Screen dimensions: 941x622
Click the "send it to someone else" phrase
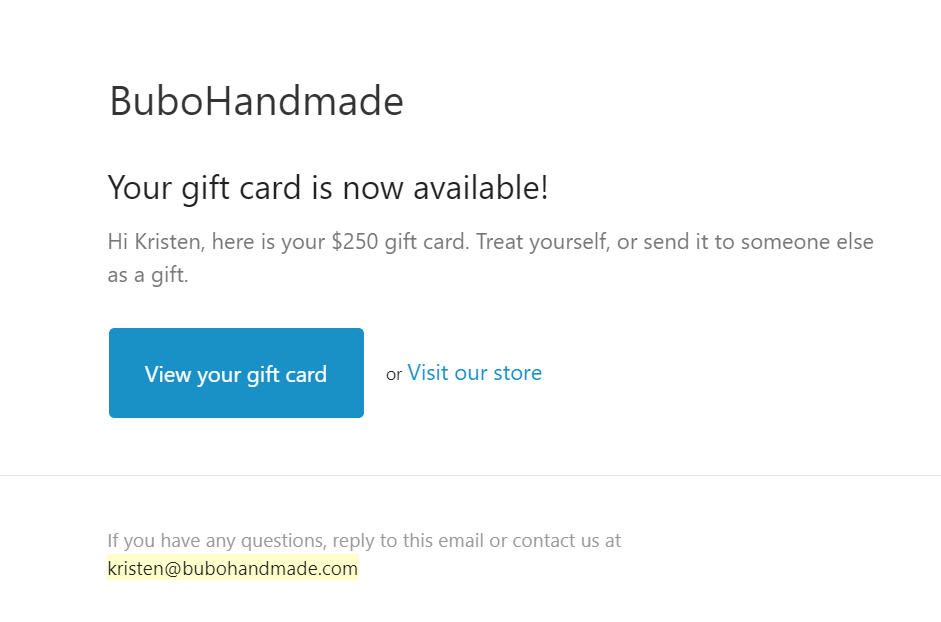[758, 242]
